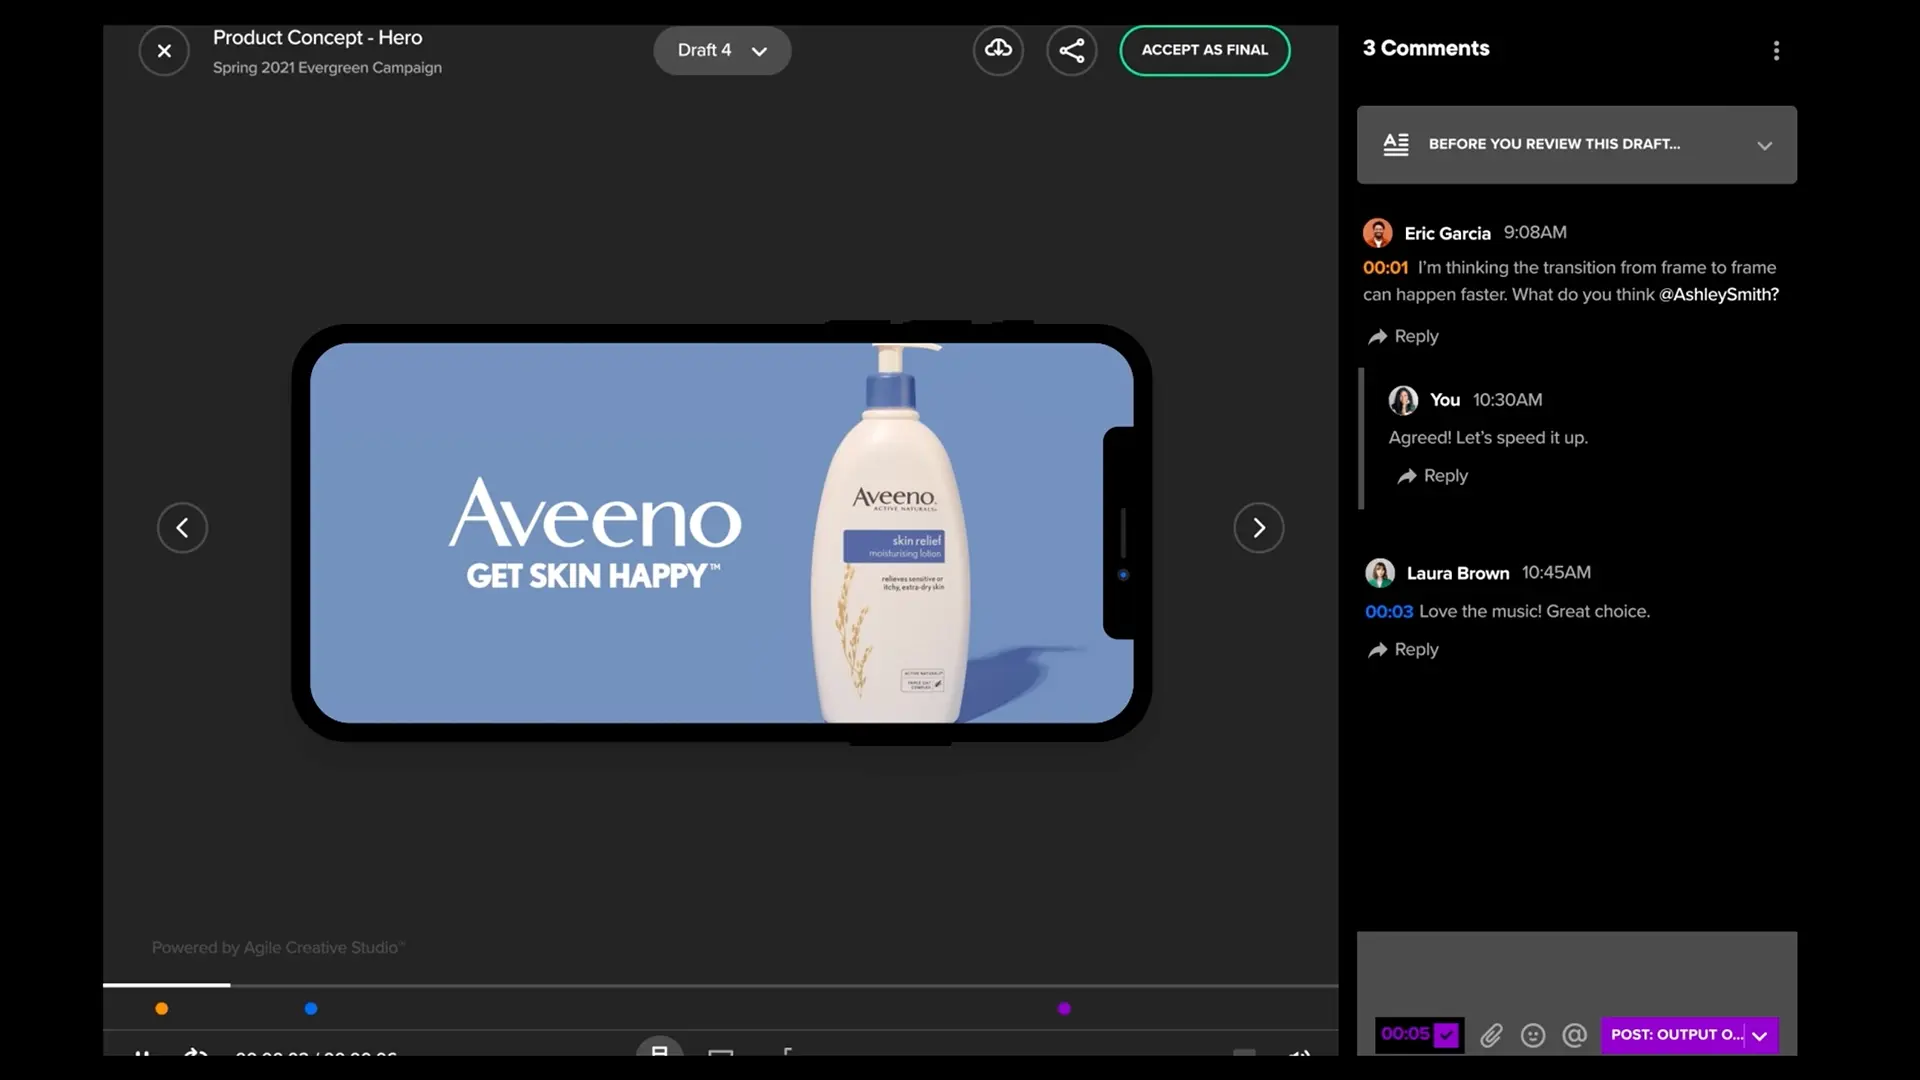Click the share icon
The height and width of the screenshot is (1080, 1920).
[x=1072, y=50]
